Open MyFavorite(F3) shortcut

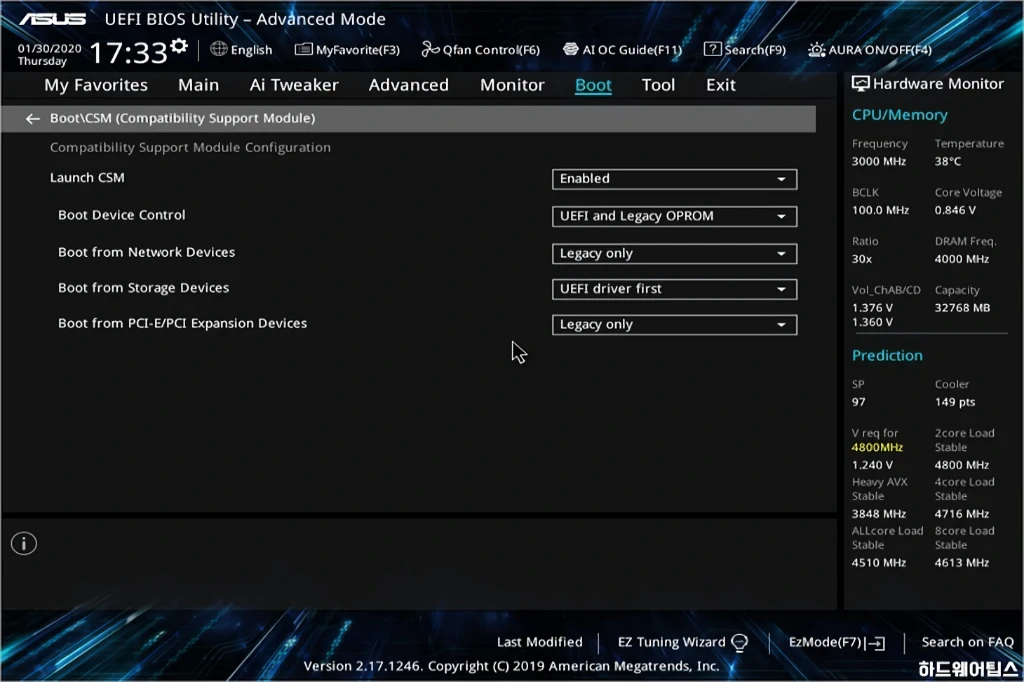coord(347,50)
